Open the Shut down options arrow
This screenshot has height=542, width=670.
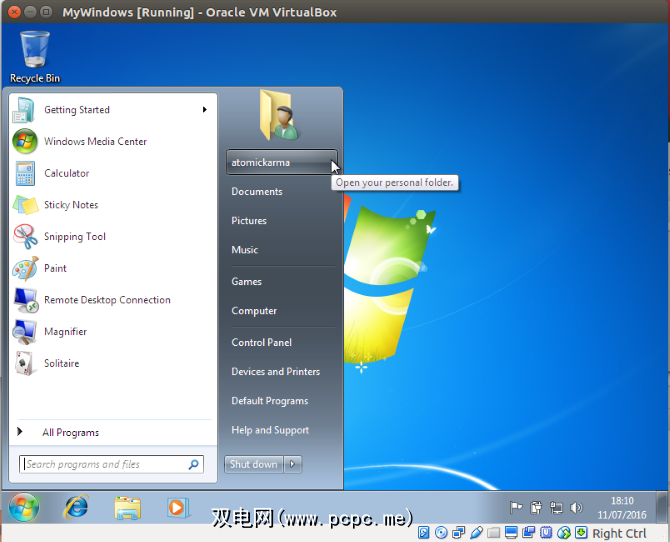click(x=293, y=464)
